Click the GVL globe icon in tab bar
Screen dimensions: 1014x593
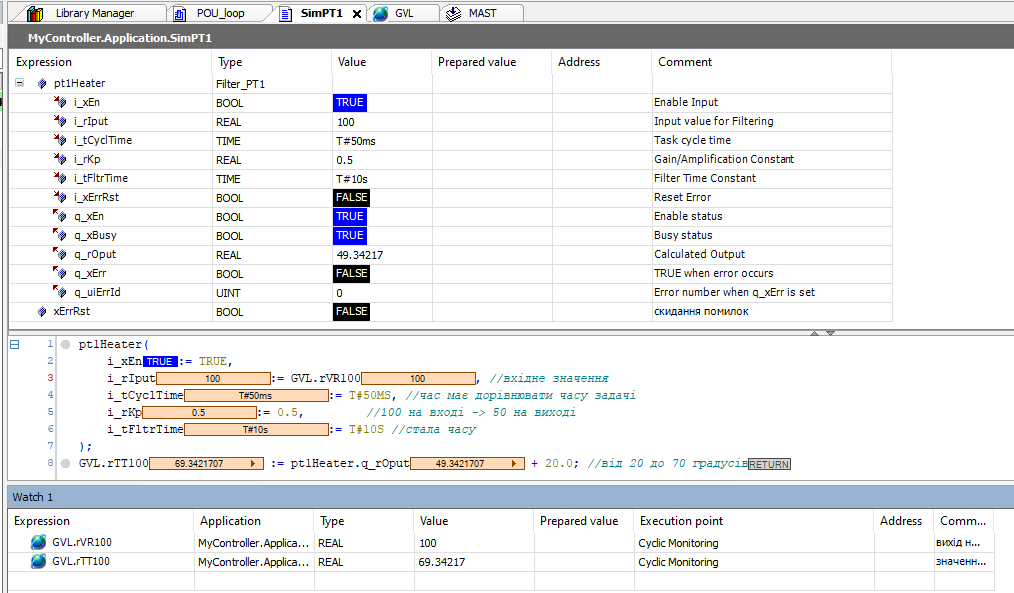[381, 13]
